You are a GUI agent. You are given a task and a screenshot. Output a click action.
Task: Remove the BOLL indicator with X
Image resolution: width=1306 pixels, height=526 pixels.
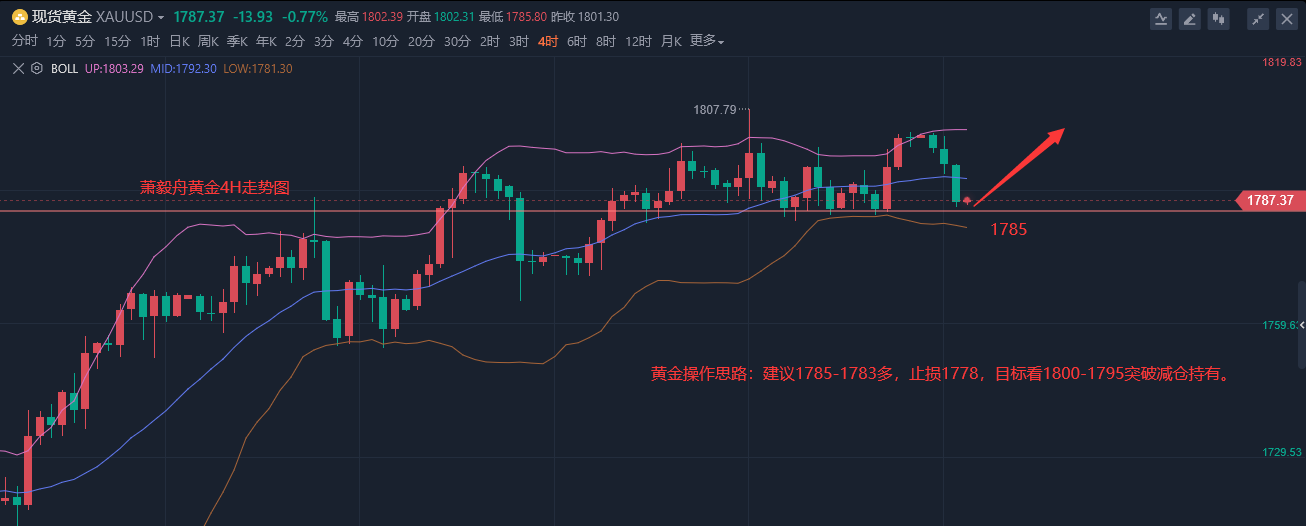[20, 69]
